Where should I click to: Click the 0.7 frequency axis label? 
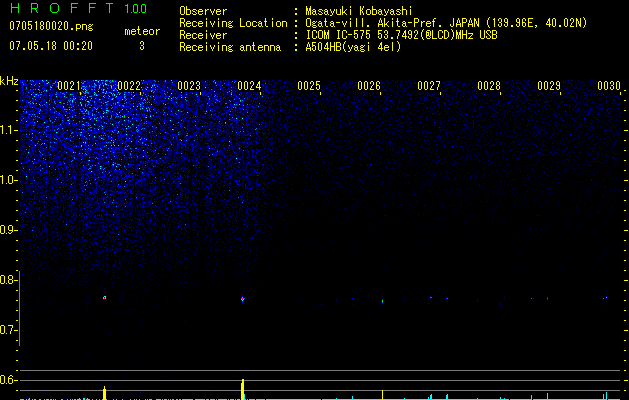click(9, 330)
